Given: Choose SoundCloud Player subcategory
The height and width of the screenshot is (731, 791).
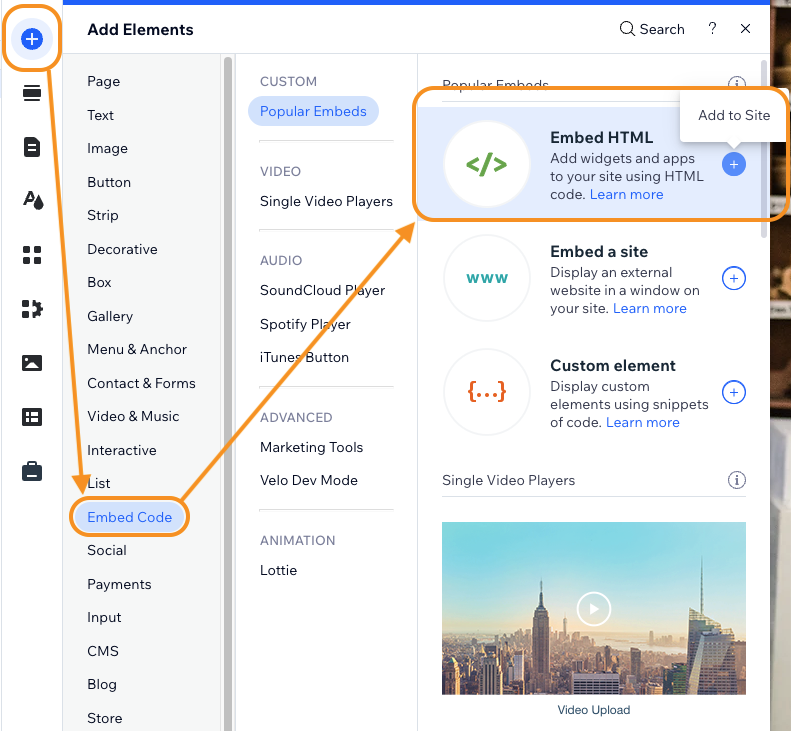Looking at the screenshot, I should 322,290.
